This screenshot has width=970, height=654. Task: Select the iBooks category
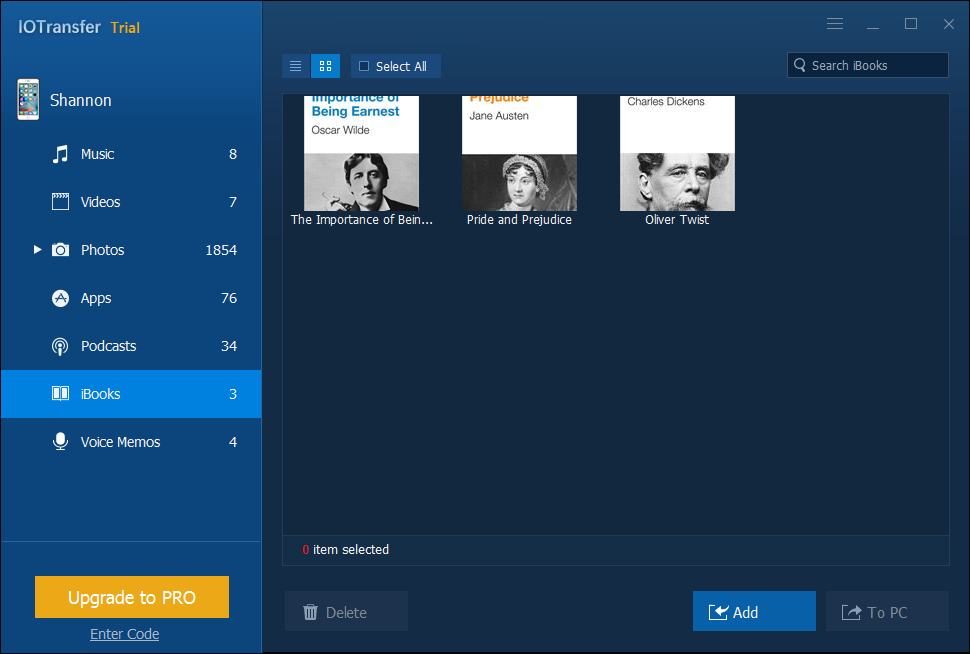[x=131, y=394]
